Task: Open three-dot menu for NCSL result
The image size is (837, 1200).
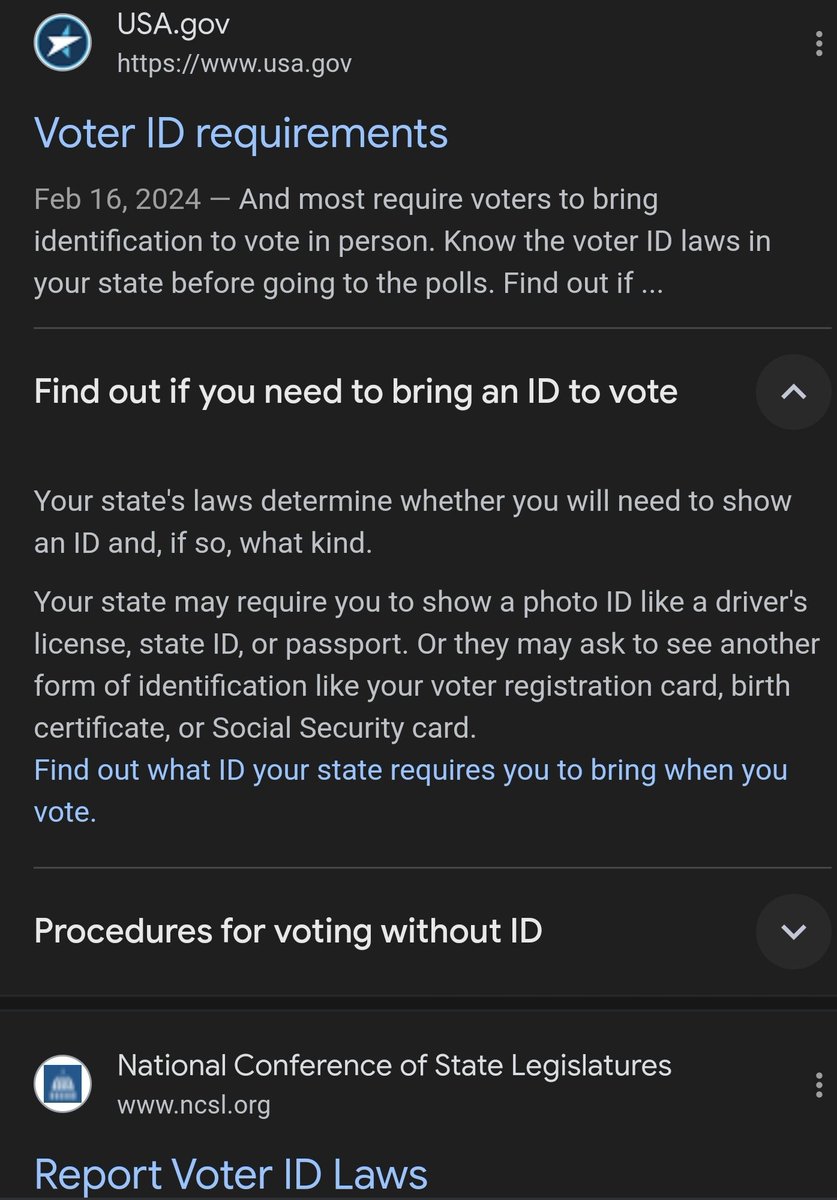Action: click(x=820, y=1084)
